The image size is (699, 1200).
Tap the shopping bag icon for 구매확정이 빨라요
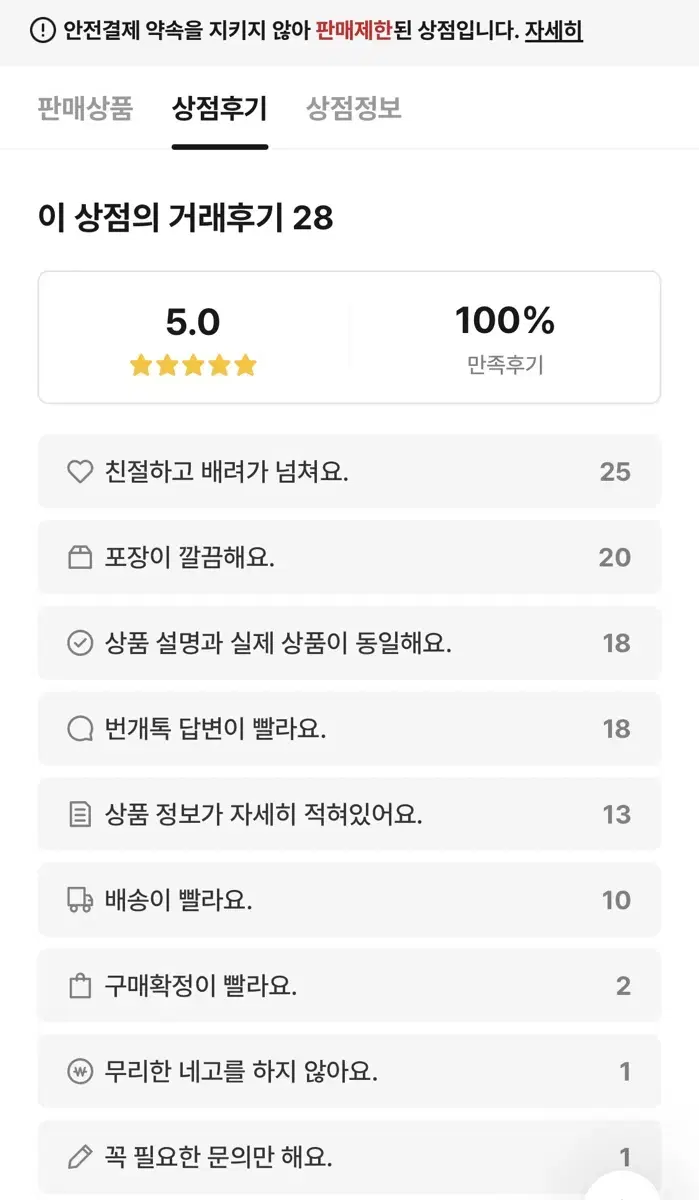coord(80,986)
